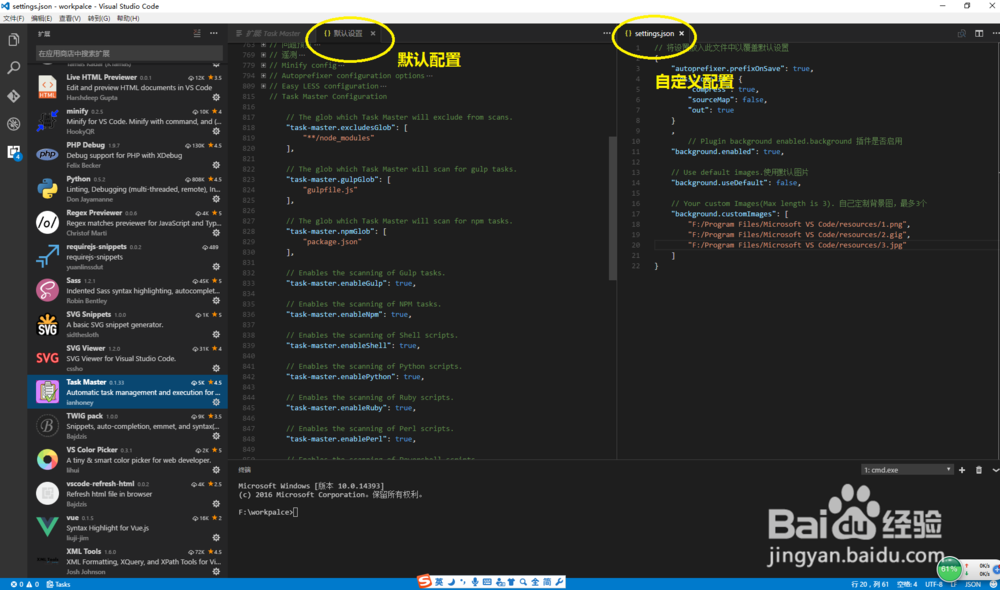1000x590 pixels.
Task: Click line and column indicator 行 20, 列 61
Action: click(x=870, y=584)
